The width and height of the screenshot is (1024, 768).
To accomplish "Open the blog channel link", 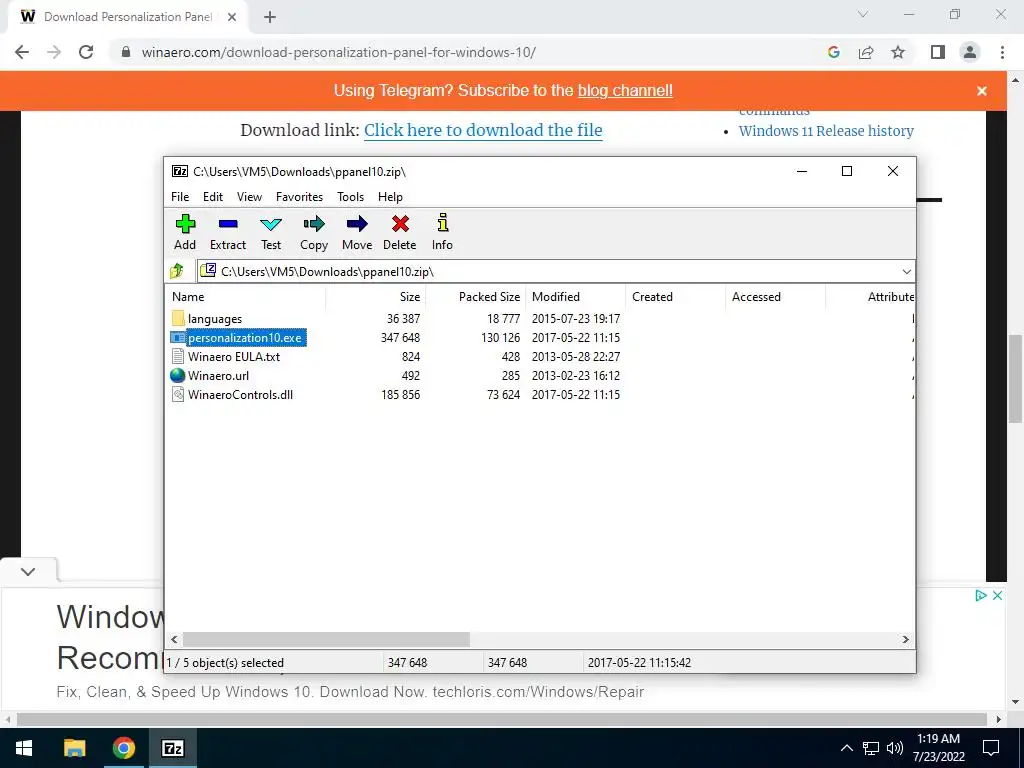I will pos(625,91).
